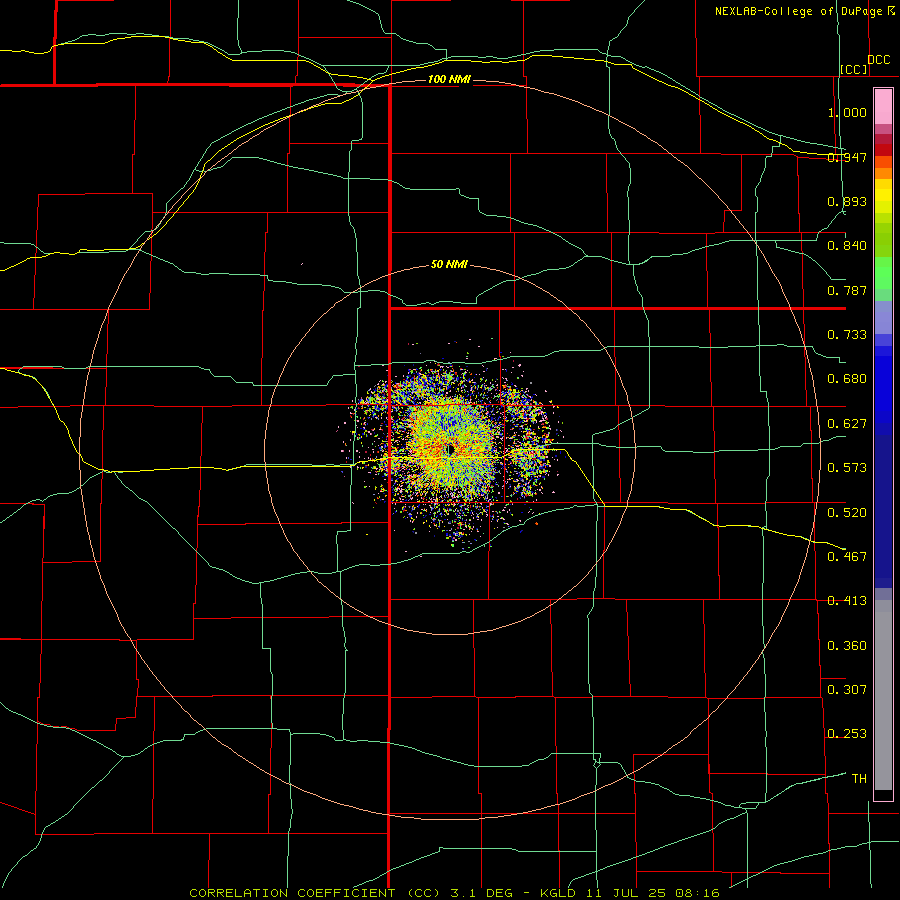The image size is (900, 900).
Task: Click the Correlation Coefficient product caption
Action: click(455, 893)
